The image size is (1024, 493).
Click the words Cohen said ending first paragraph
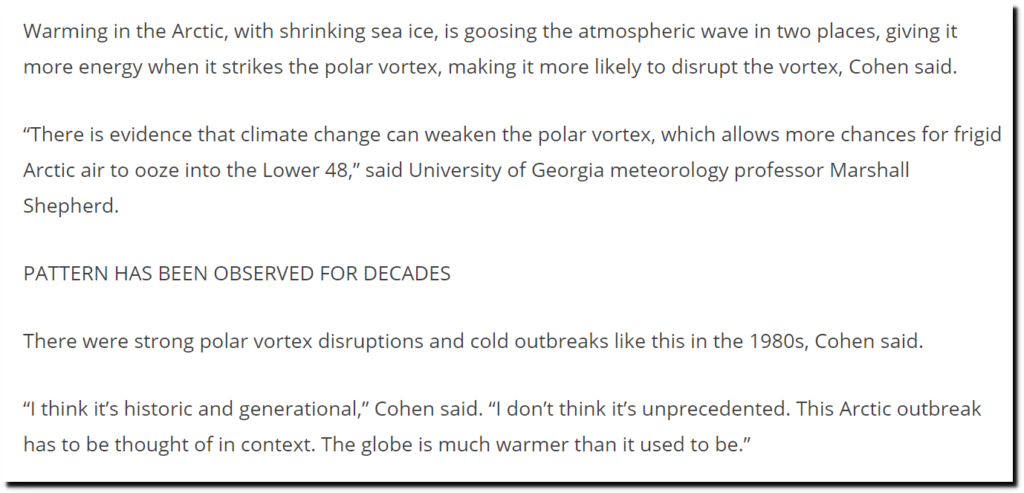point(903,67)
